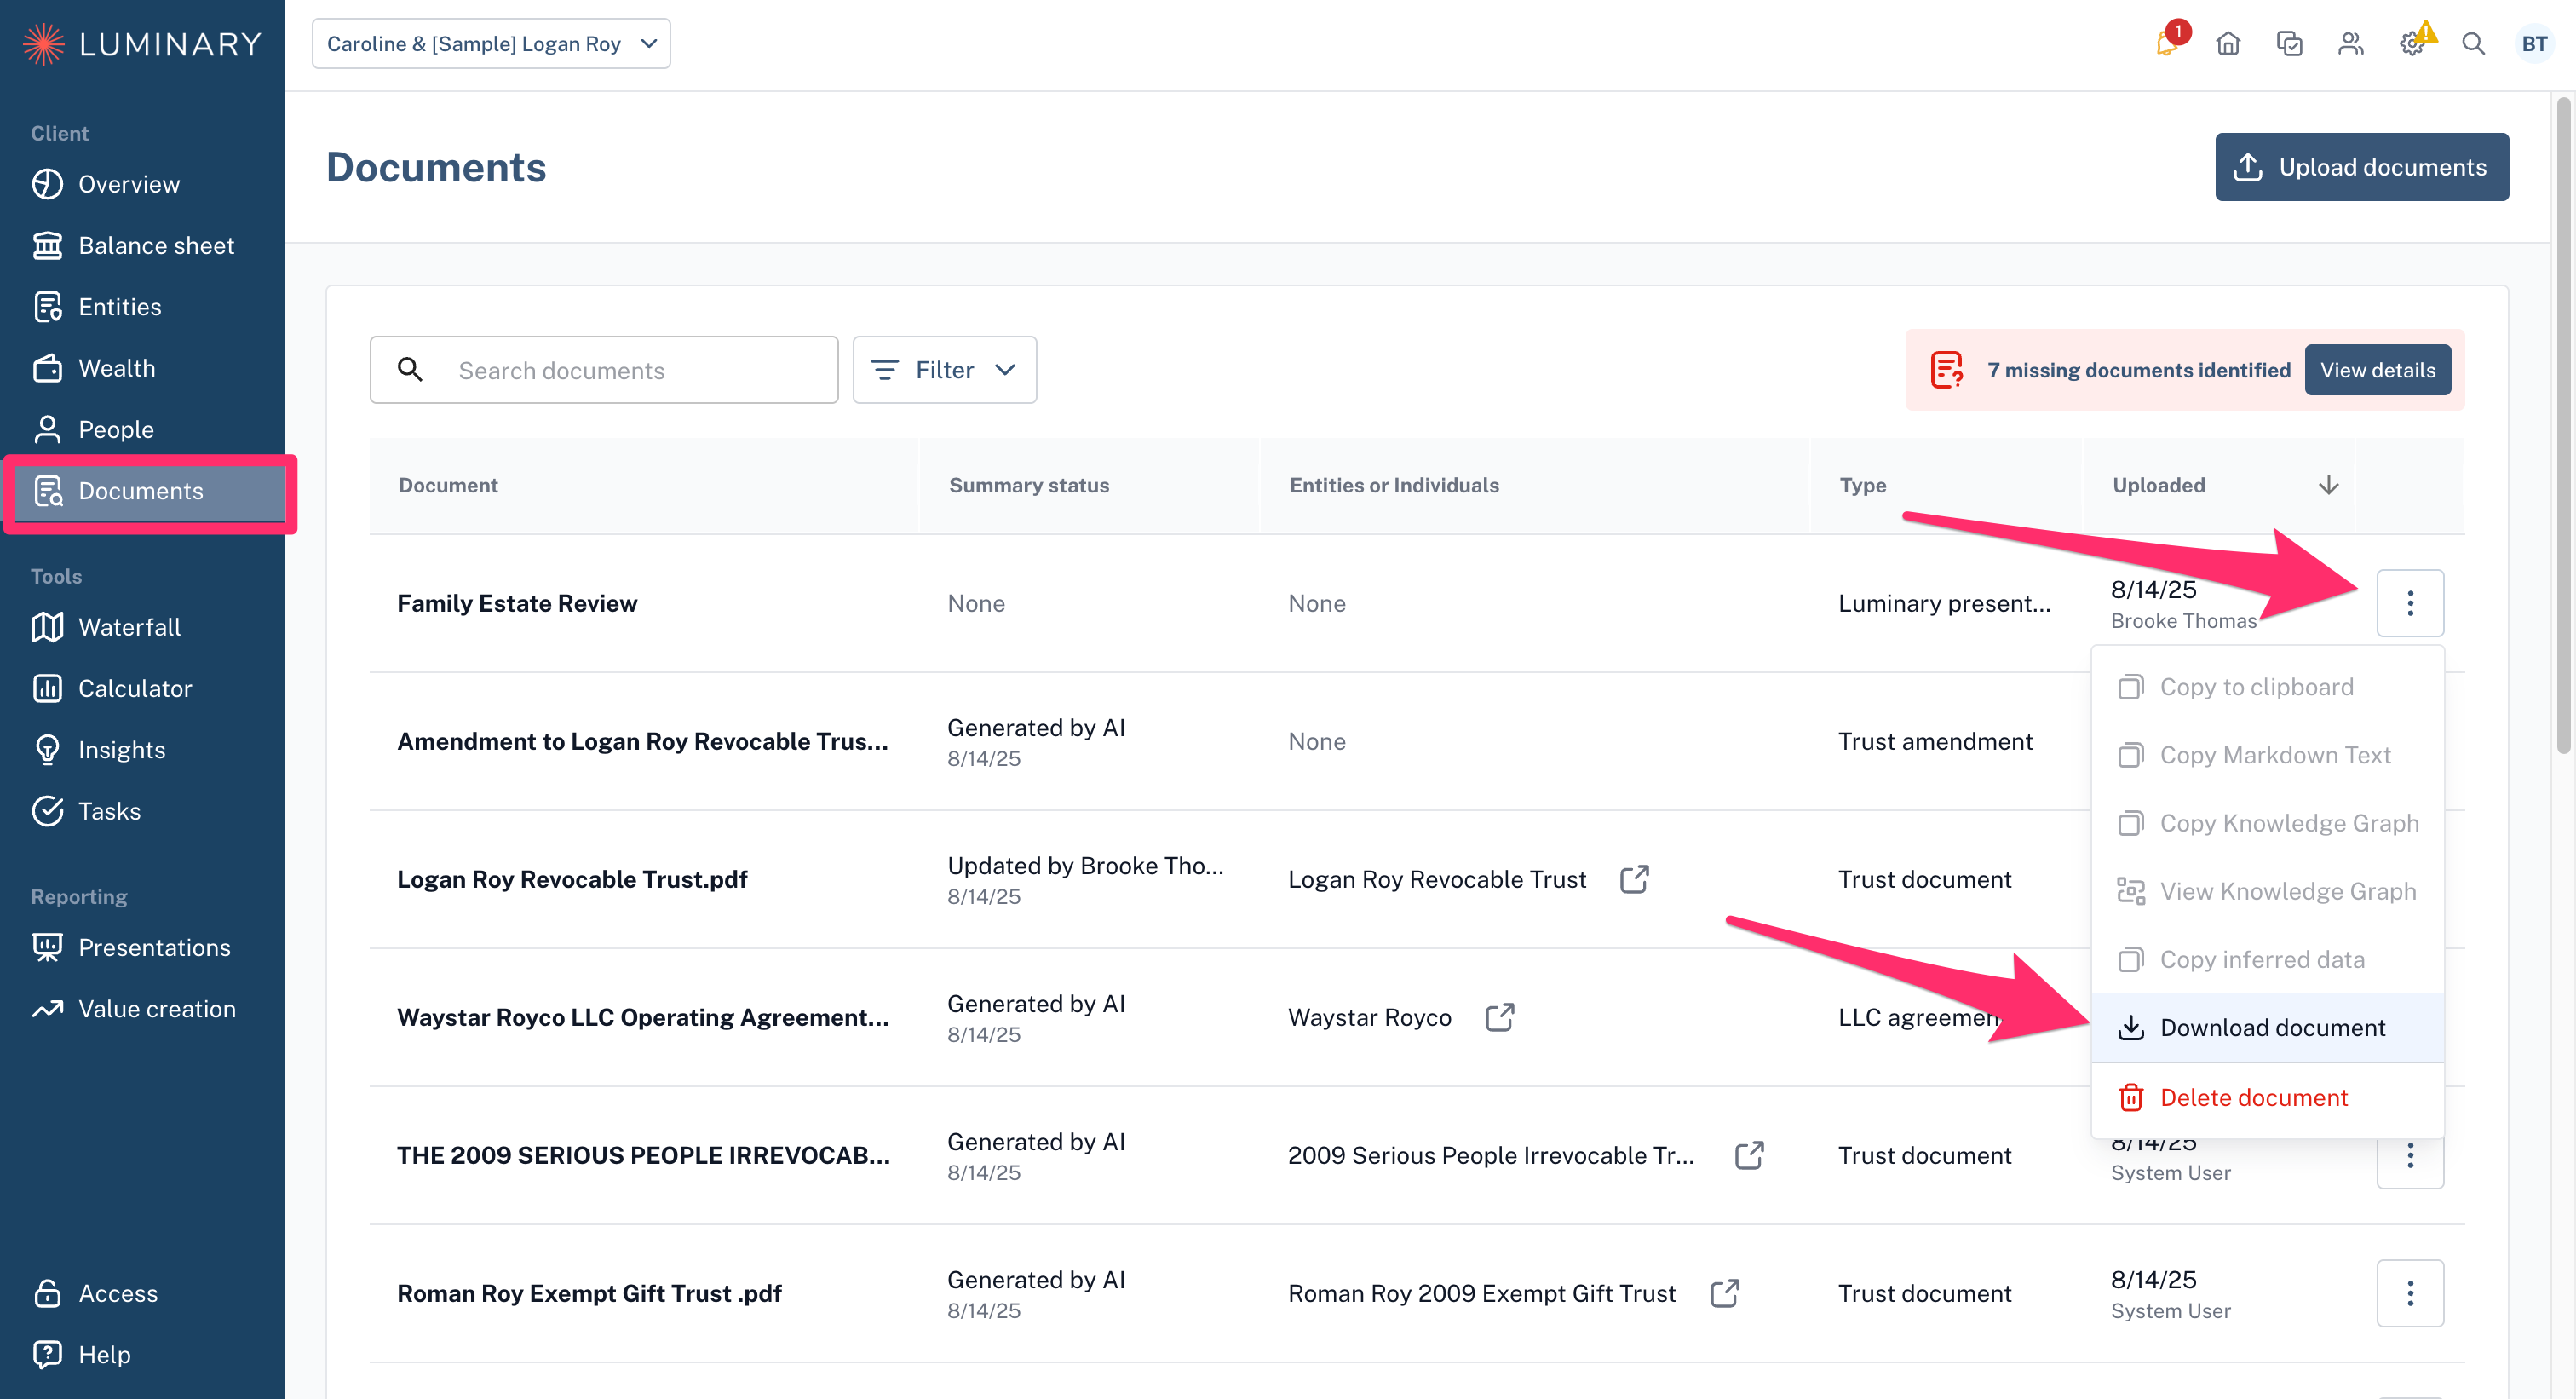The image size is (2576, 1399).
Task: Open the Wealth section
Action: 142,368
